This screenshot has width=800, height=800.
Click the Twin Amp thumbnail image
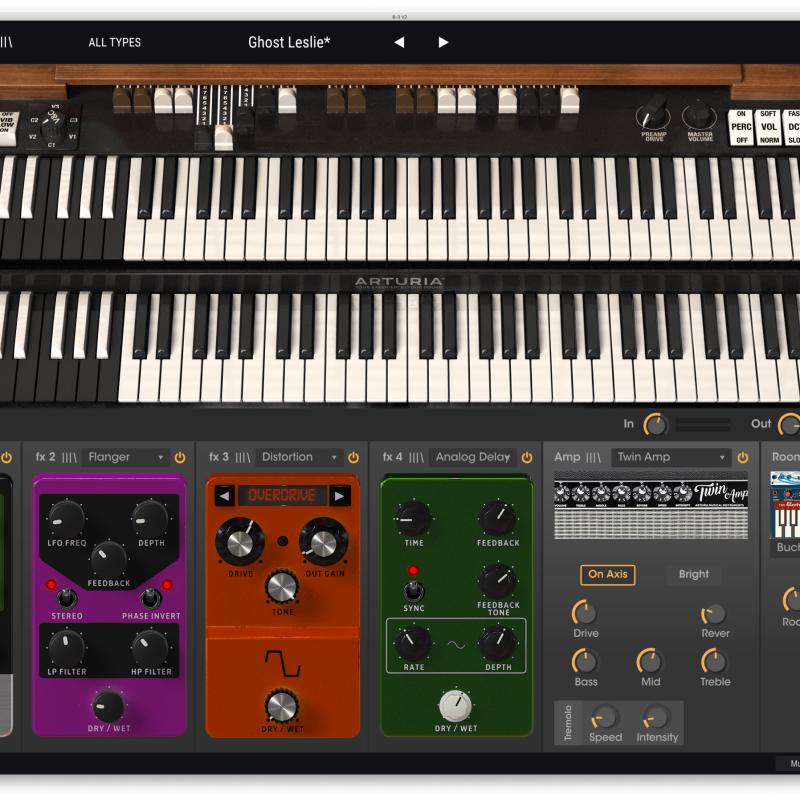click(x=651, y=506)
